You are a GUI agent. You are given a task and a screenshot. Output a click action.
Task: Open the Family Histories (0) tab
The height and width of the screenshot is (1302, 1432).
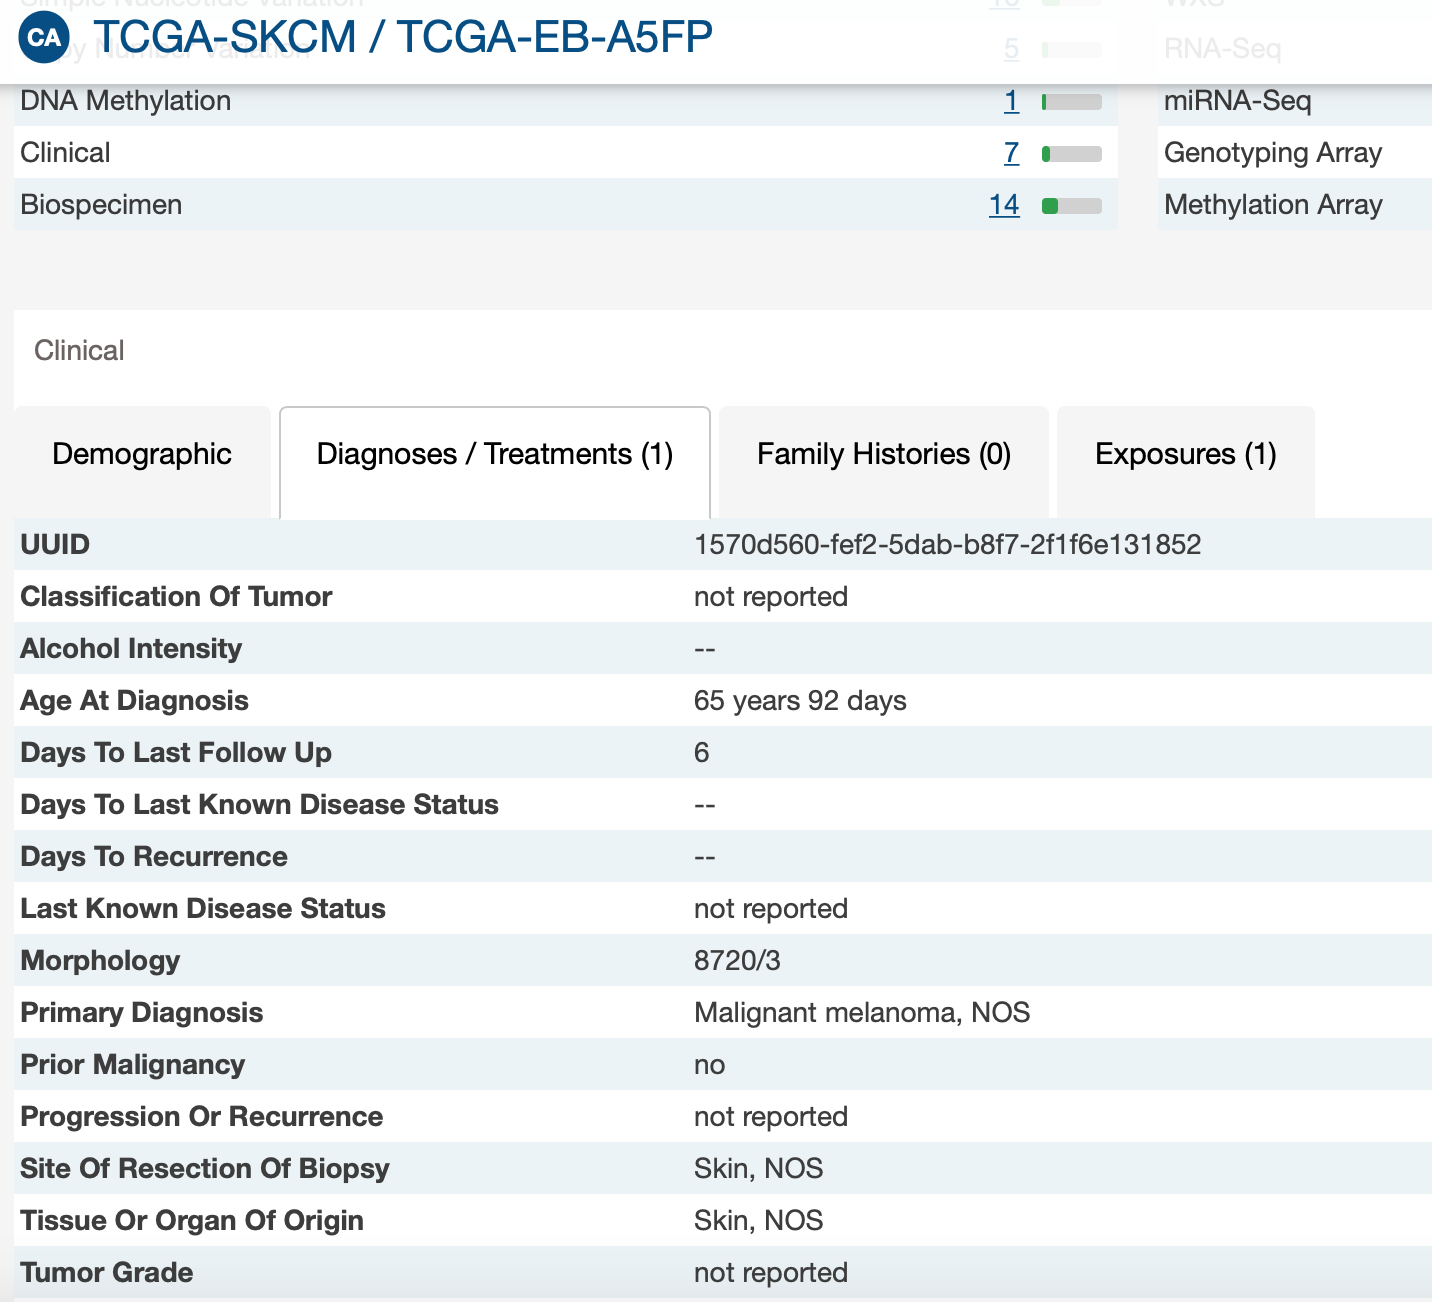click(x=884, y=462)
